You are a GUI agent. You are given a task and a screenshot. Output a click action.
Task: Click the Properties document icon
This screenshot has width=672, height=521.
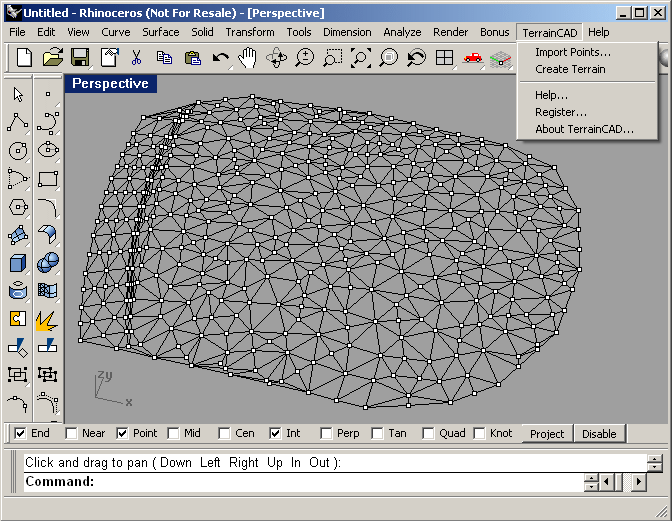(109, 57)
